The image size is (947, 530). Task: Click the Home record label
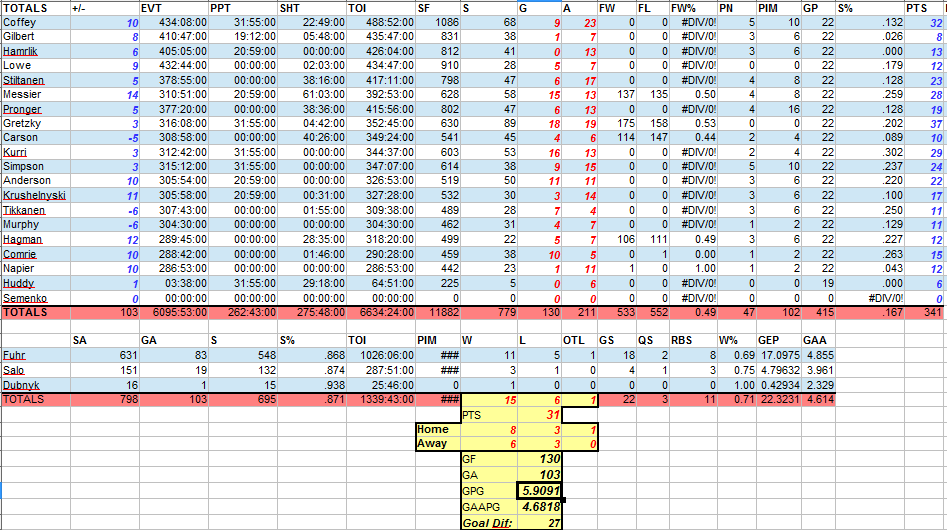point(438,429)
